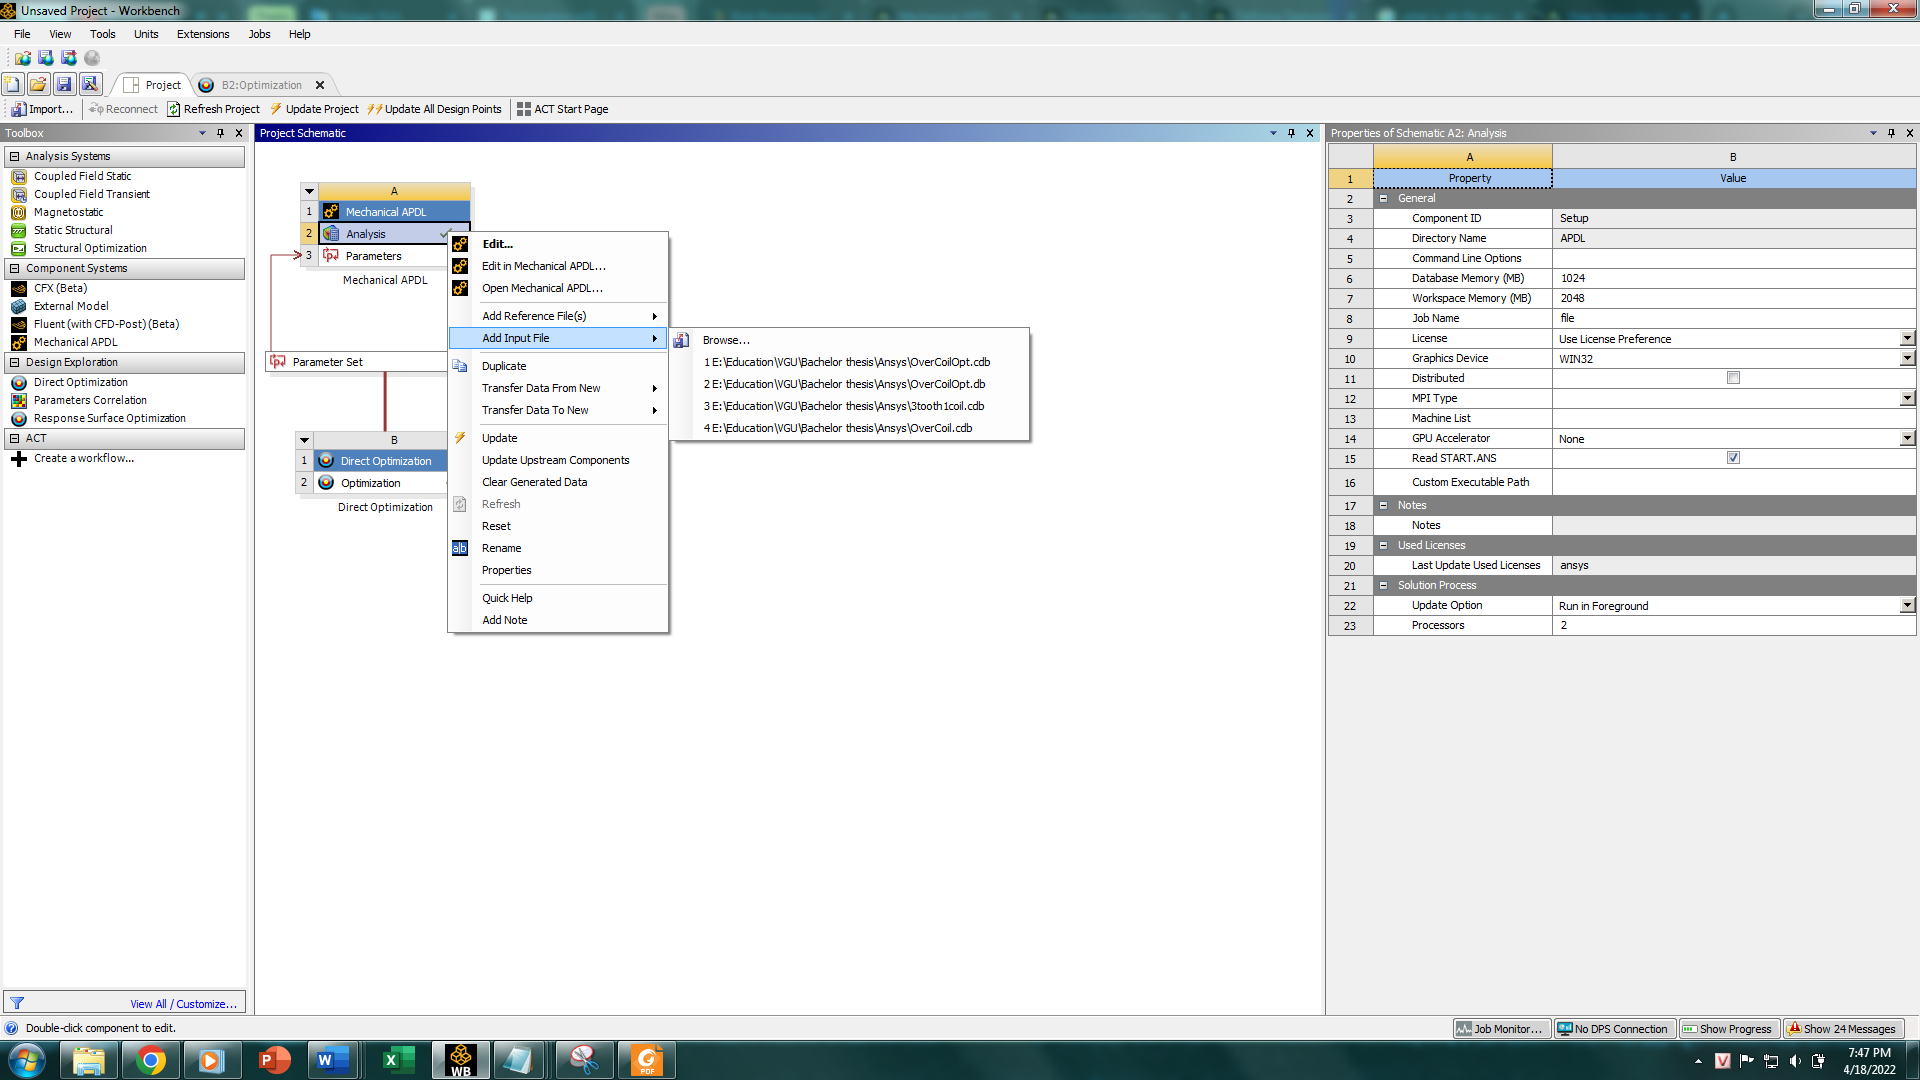This screenshot has width=1920, height=1080.
Task: Edit the Database Memory (MB) value field
Action: [x=1733, y=278]
